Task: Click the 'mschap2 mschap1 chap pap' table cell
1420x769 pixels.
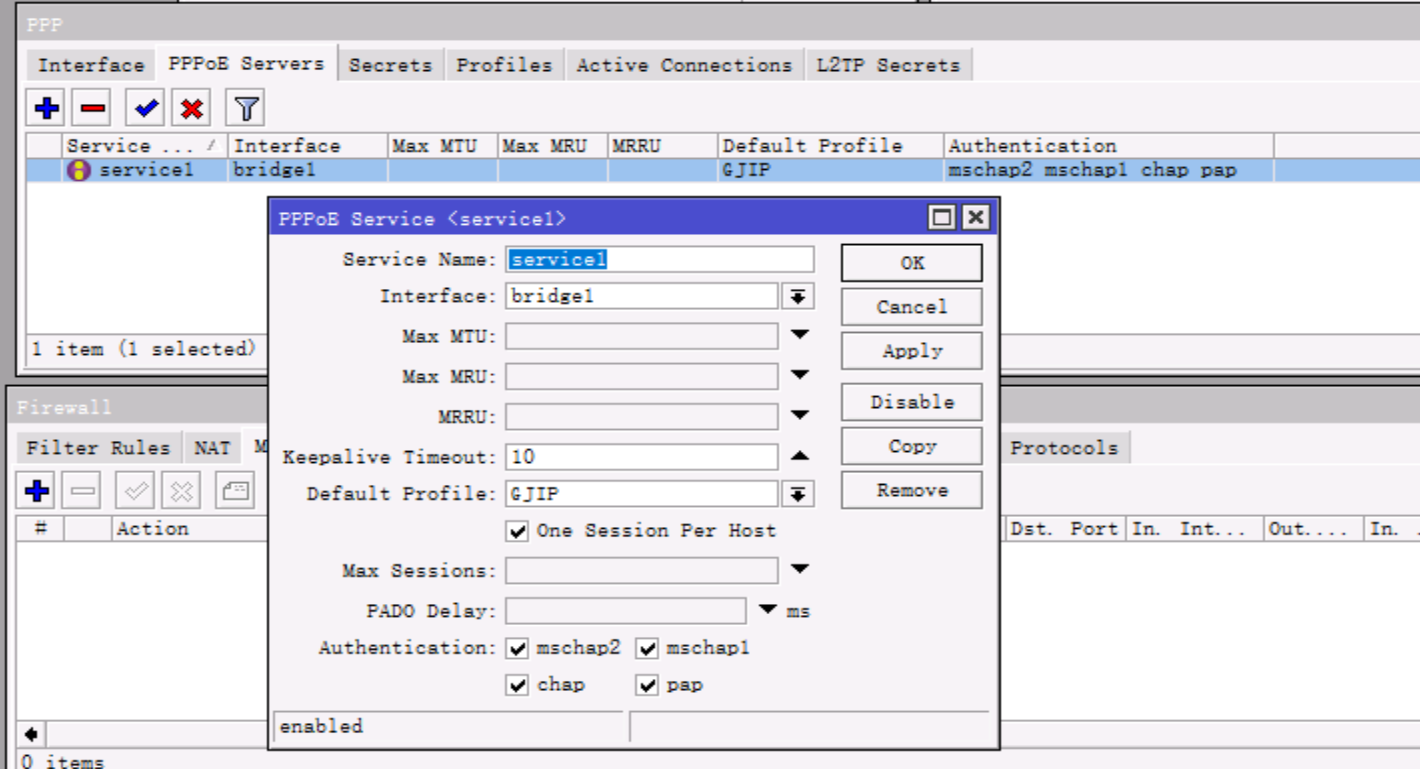Action: click(x=1108, y=170)
